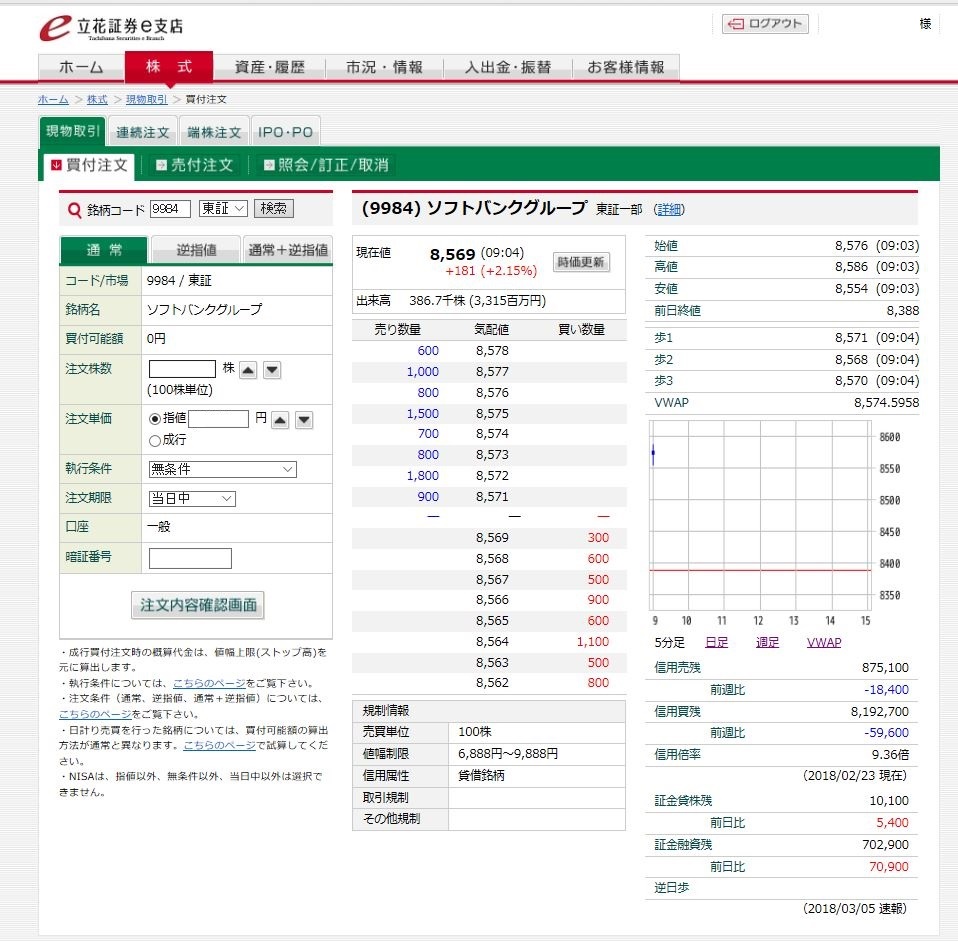Image resolution: width=958 pixels, height=941 pixels.
Task: Switch to the 連続注文 tab
Action: point(143,133)
